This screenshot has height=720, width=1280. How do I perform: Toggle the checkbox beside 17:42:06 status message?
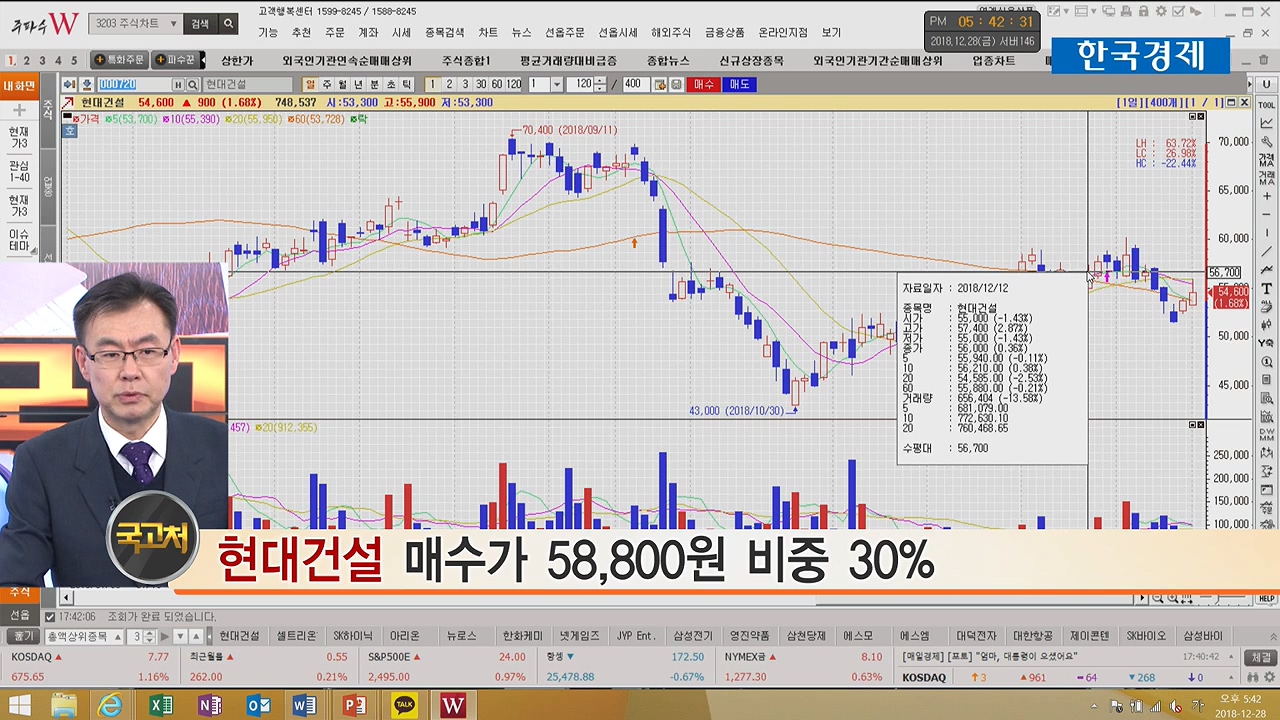tap(50, 617)
